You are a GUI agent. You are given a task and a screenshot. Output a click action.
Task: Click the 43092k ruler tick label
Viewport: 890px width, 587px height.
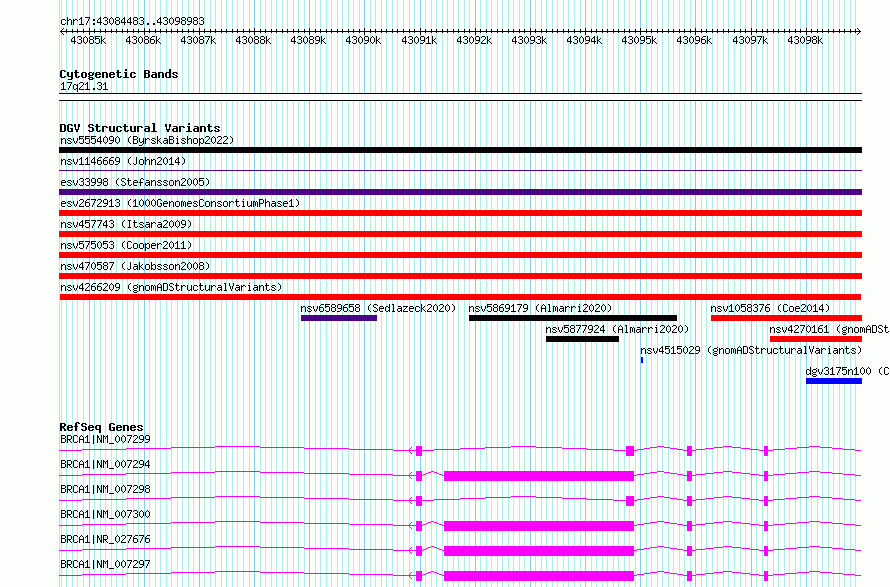click(474, 40)
